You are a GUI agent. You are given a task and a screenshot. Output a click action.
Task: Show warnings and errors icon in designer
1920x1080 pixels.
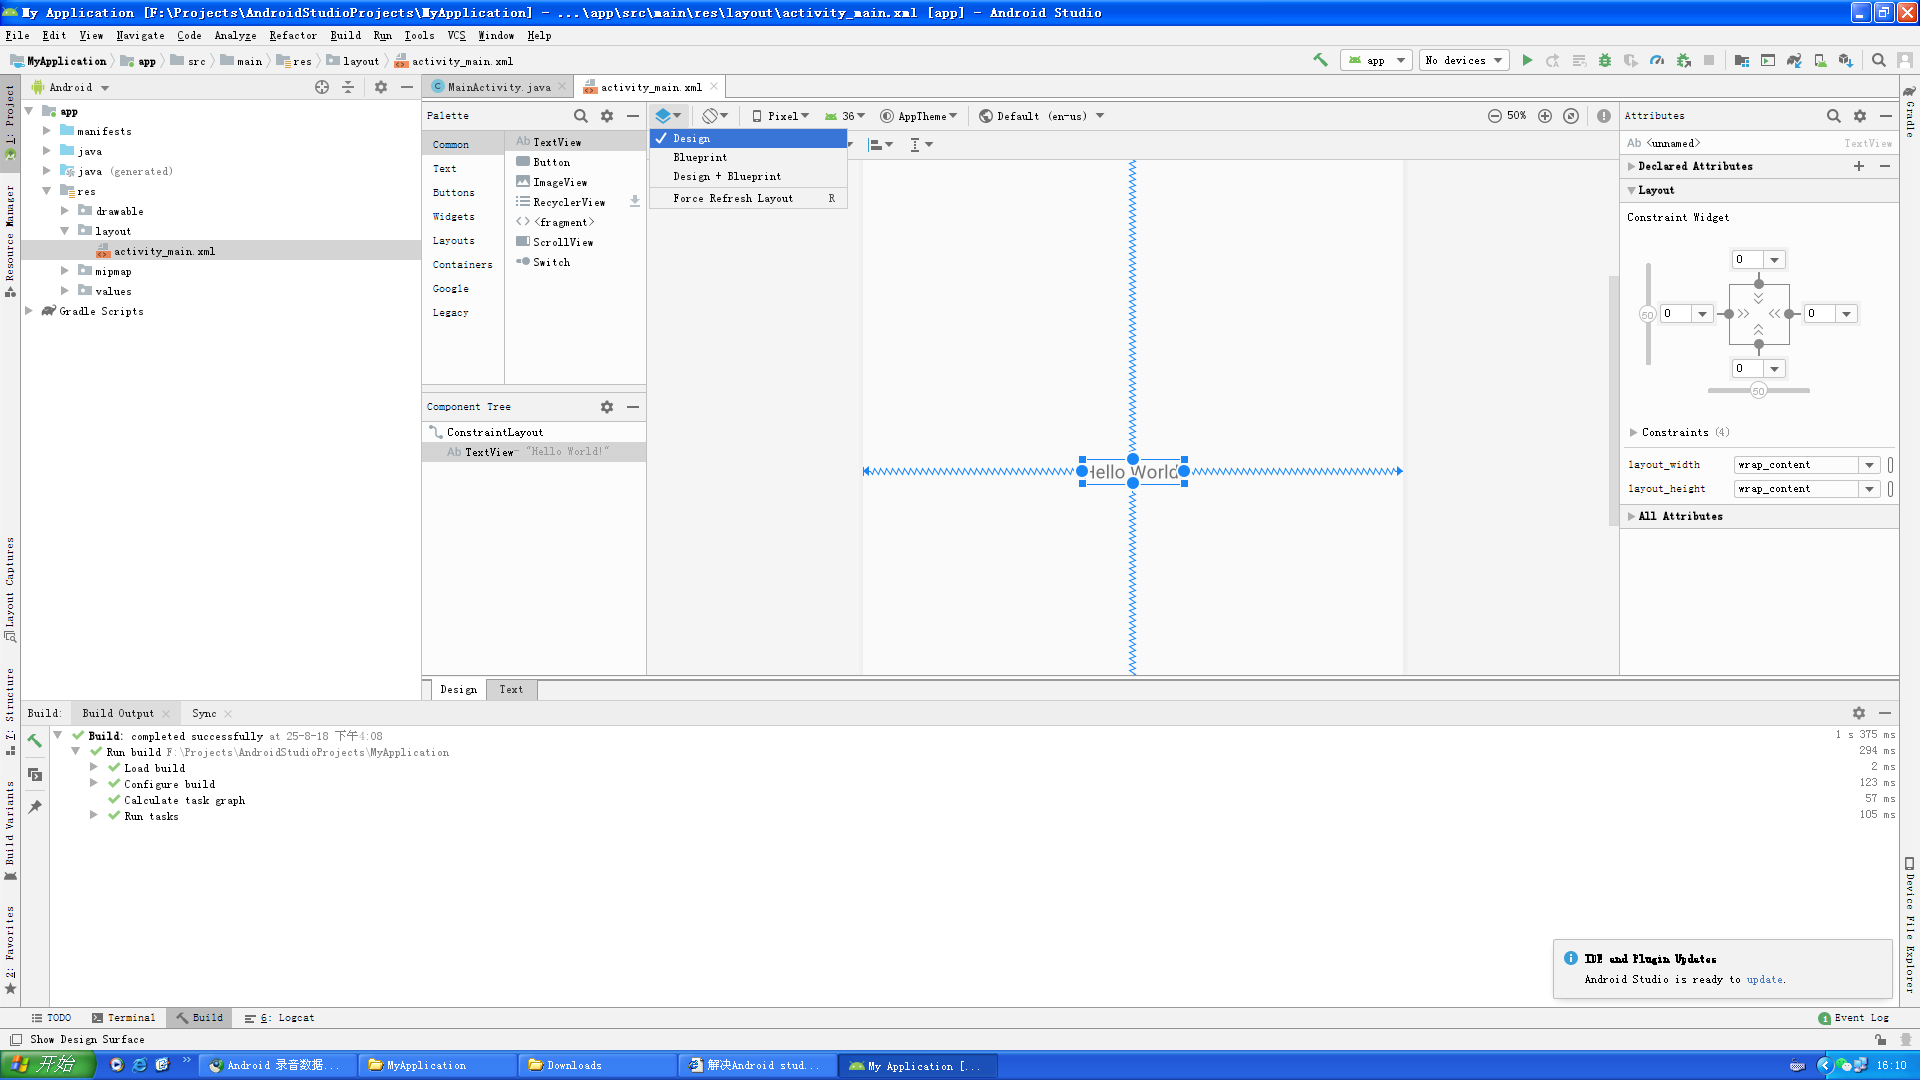(x=1604, y=116)
